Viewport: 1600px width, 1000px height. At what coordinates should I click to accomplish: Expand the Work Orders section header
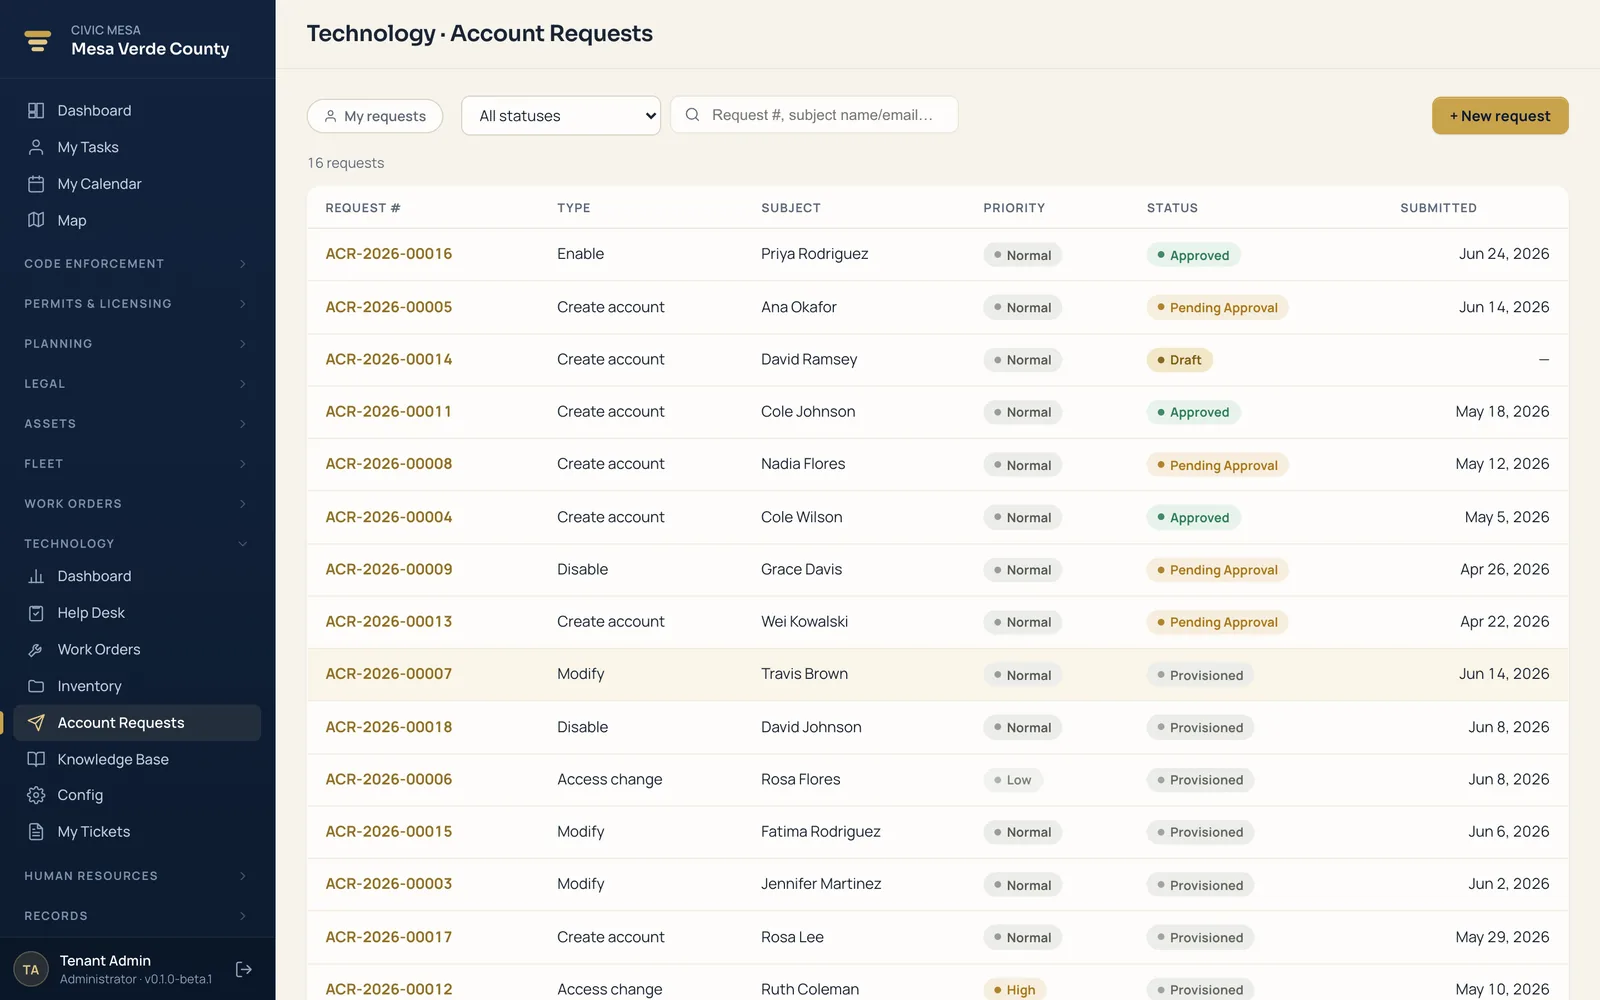point(137,504)
